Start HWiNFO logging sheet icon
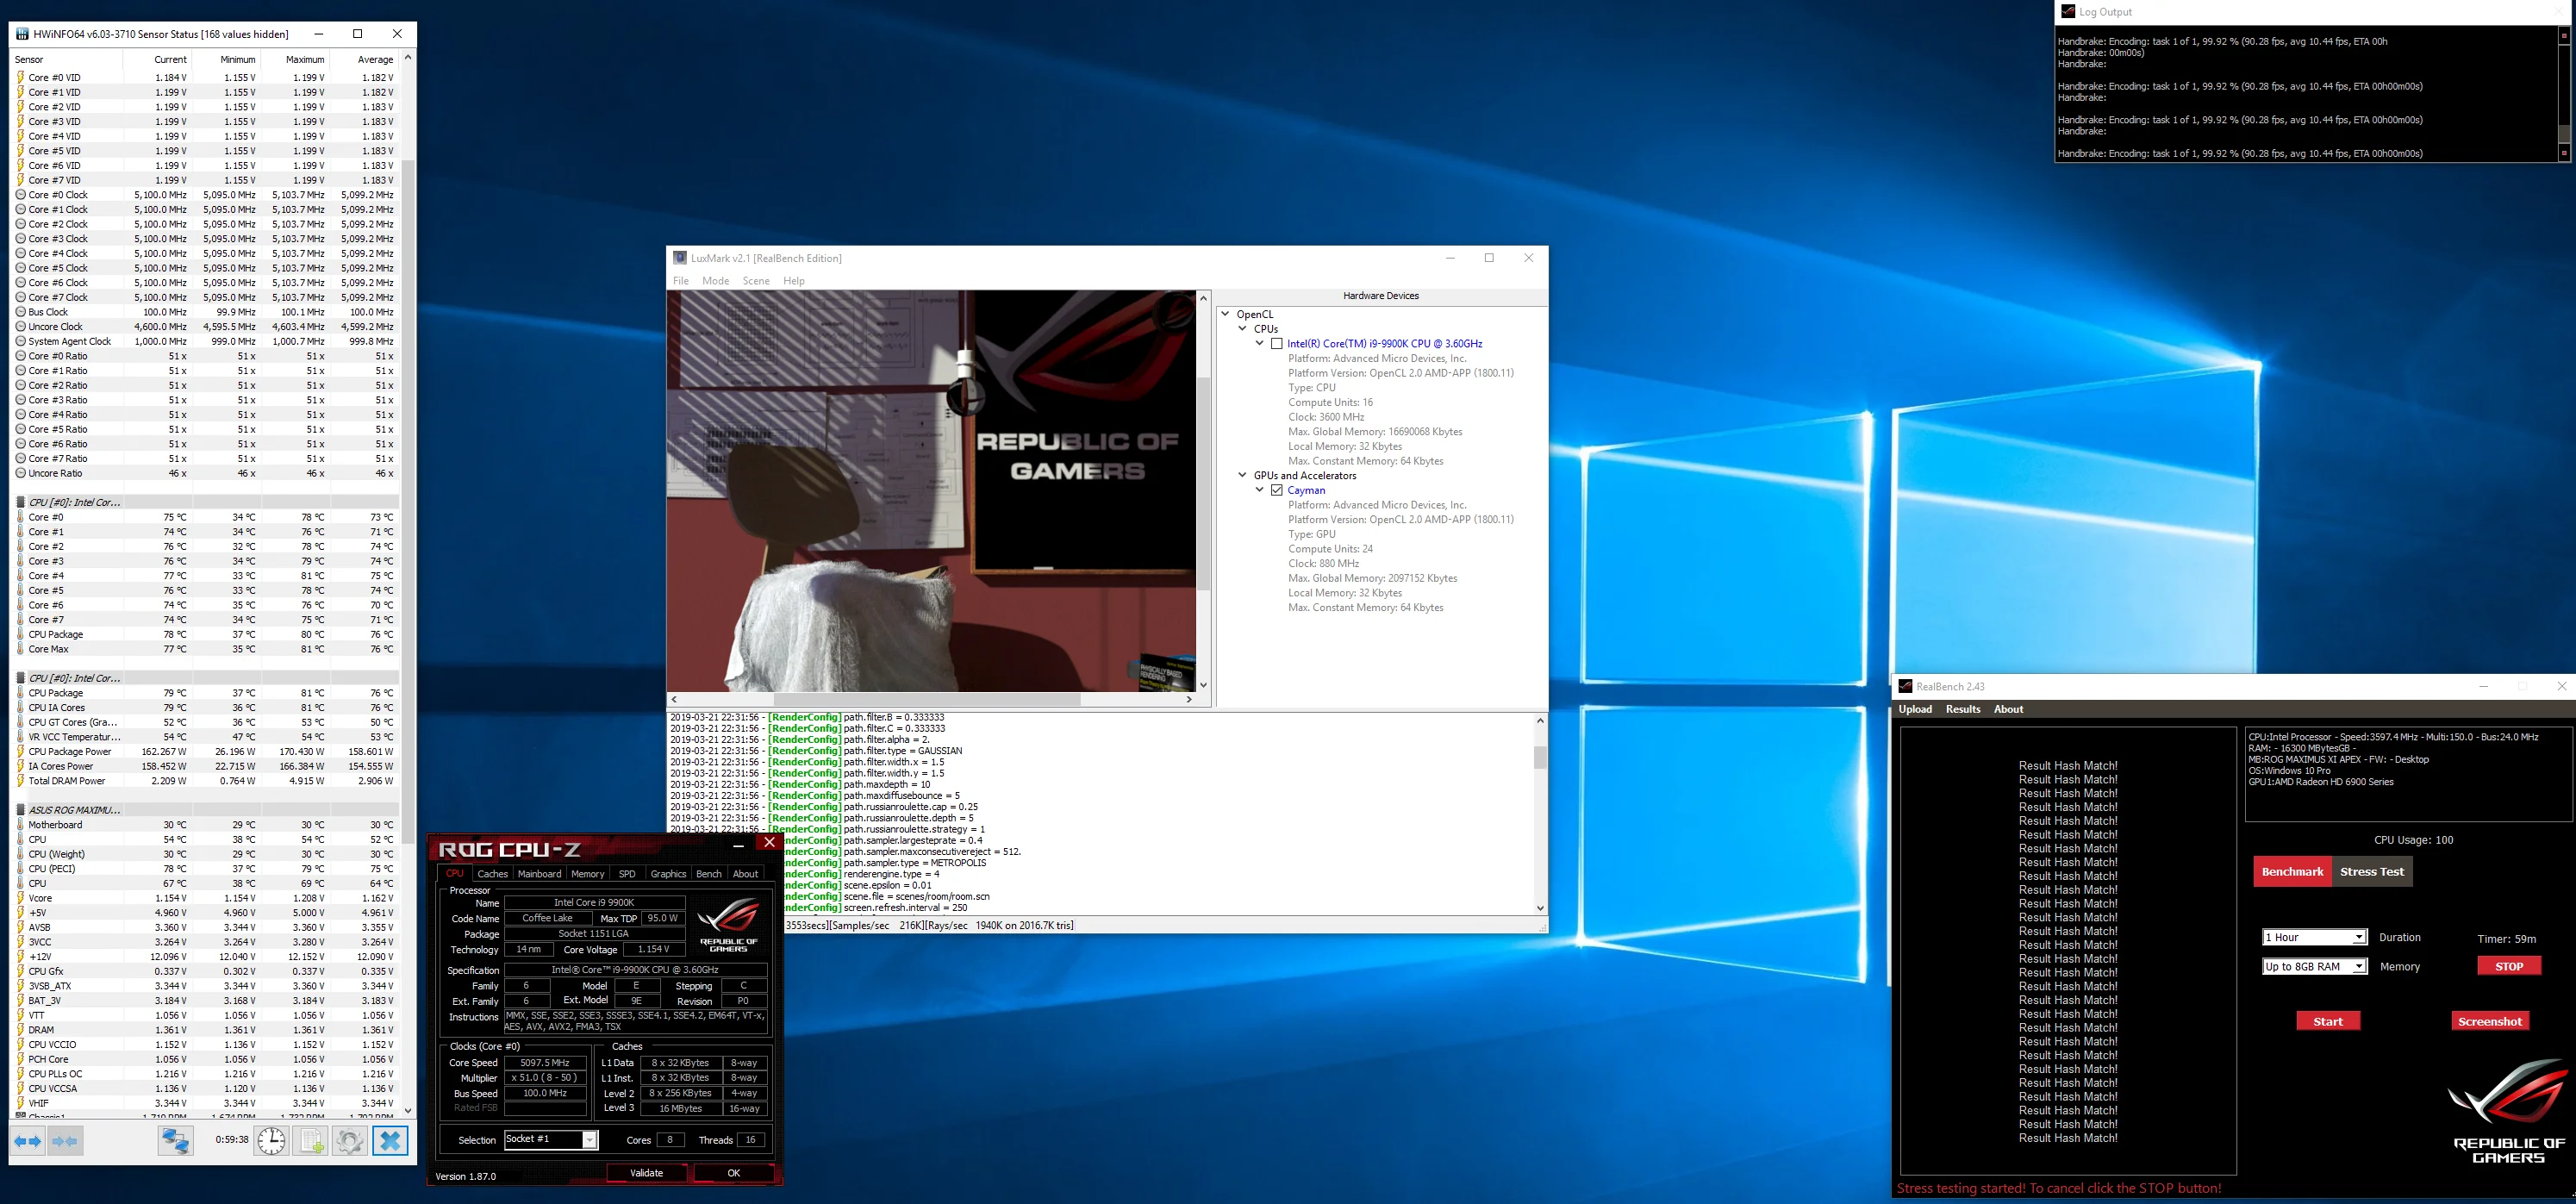2576x1204 pixels. pyautogui.click(x=311, y=1141)
